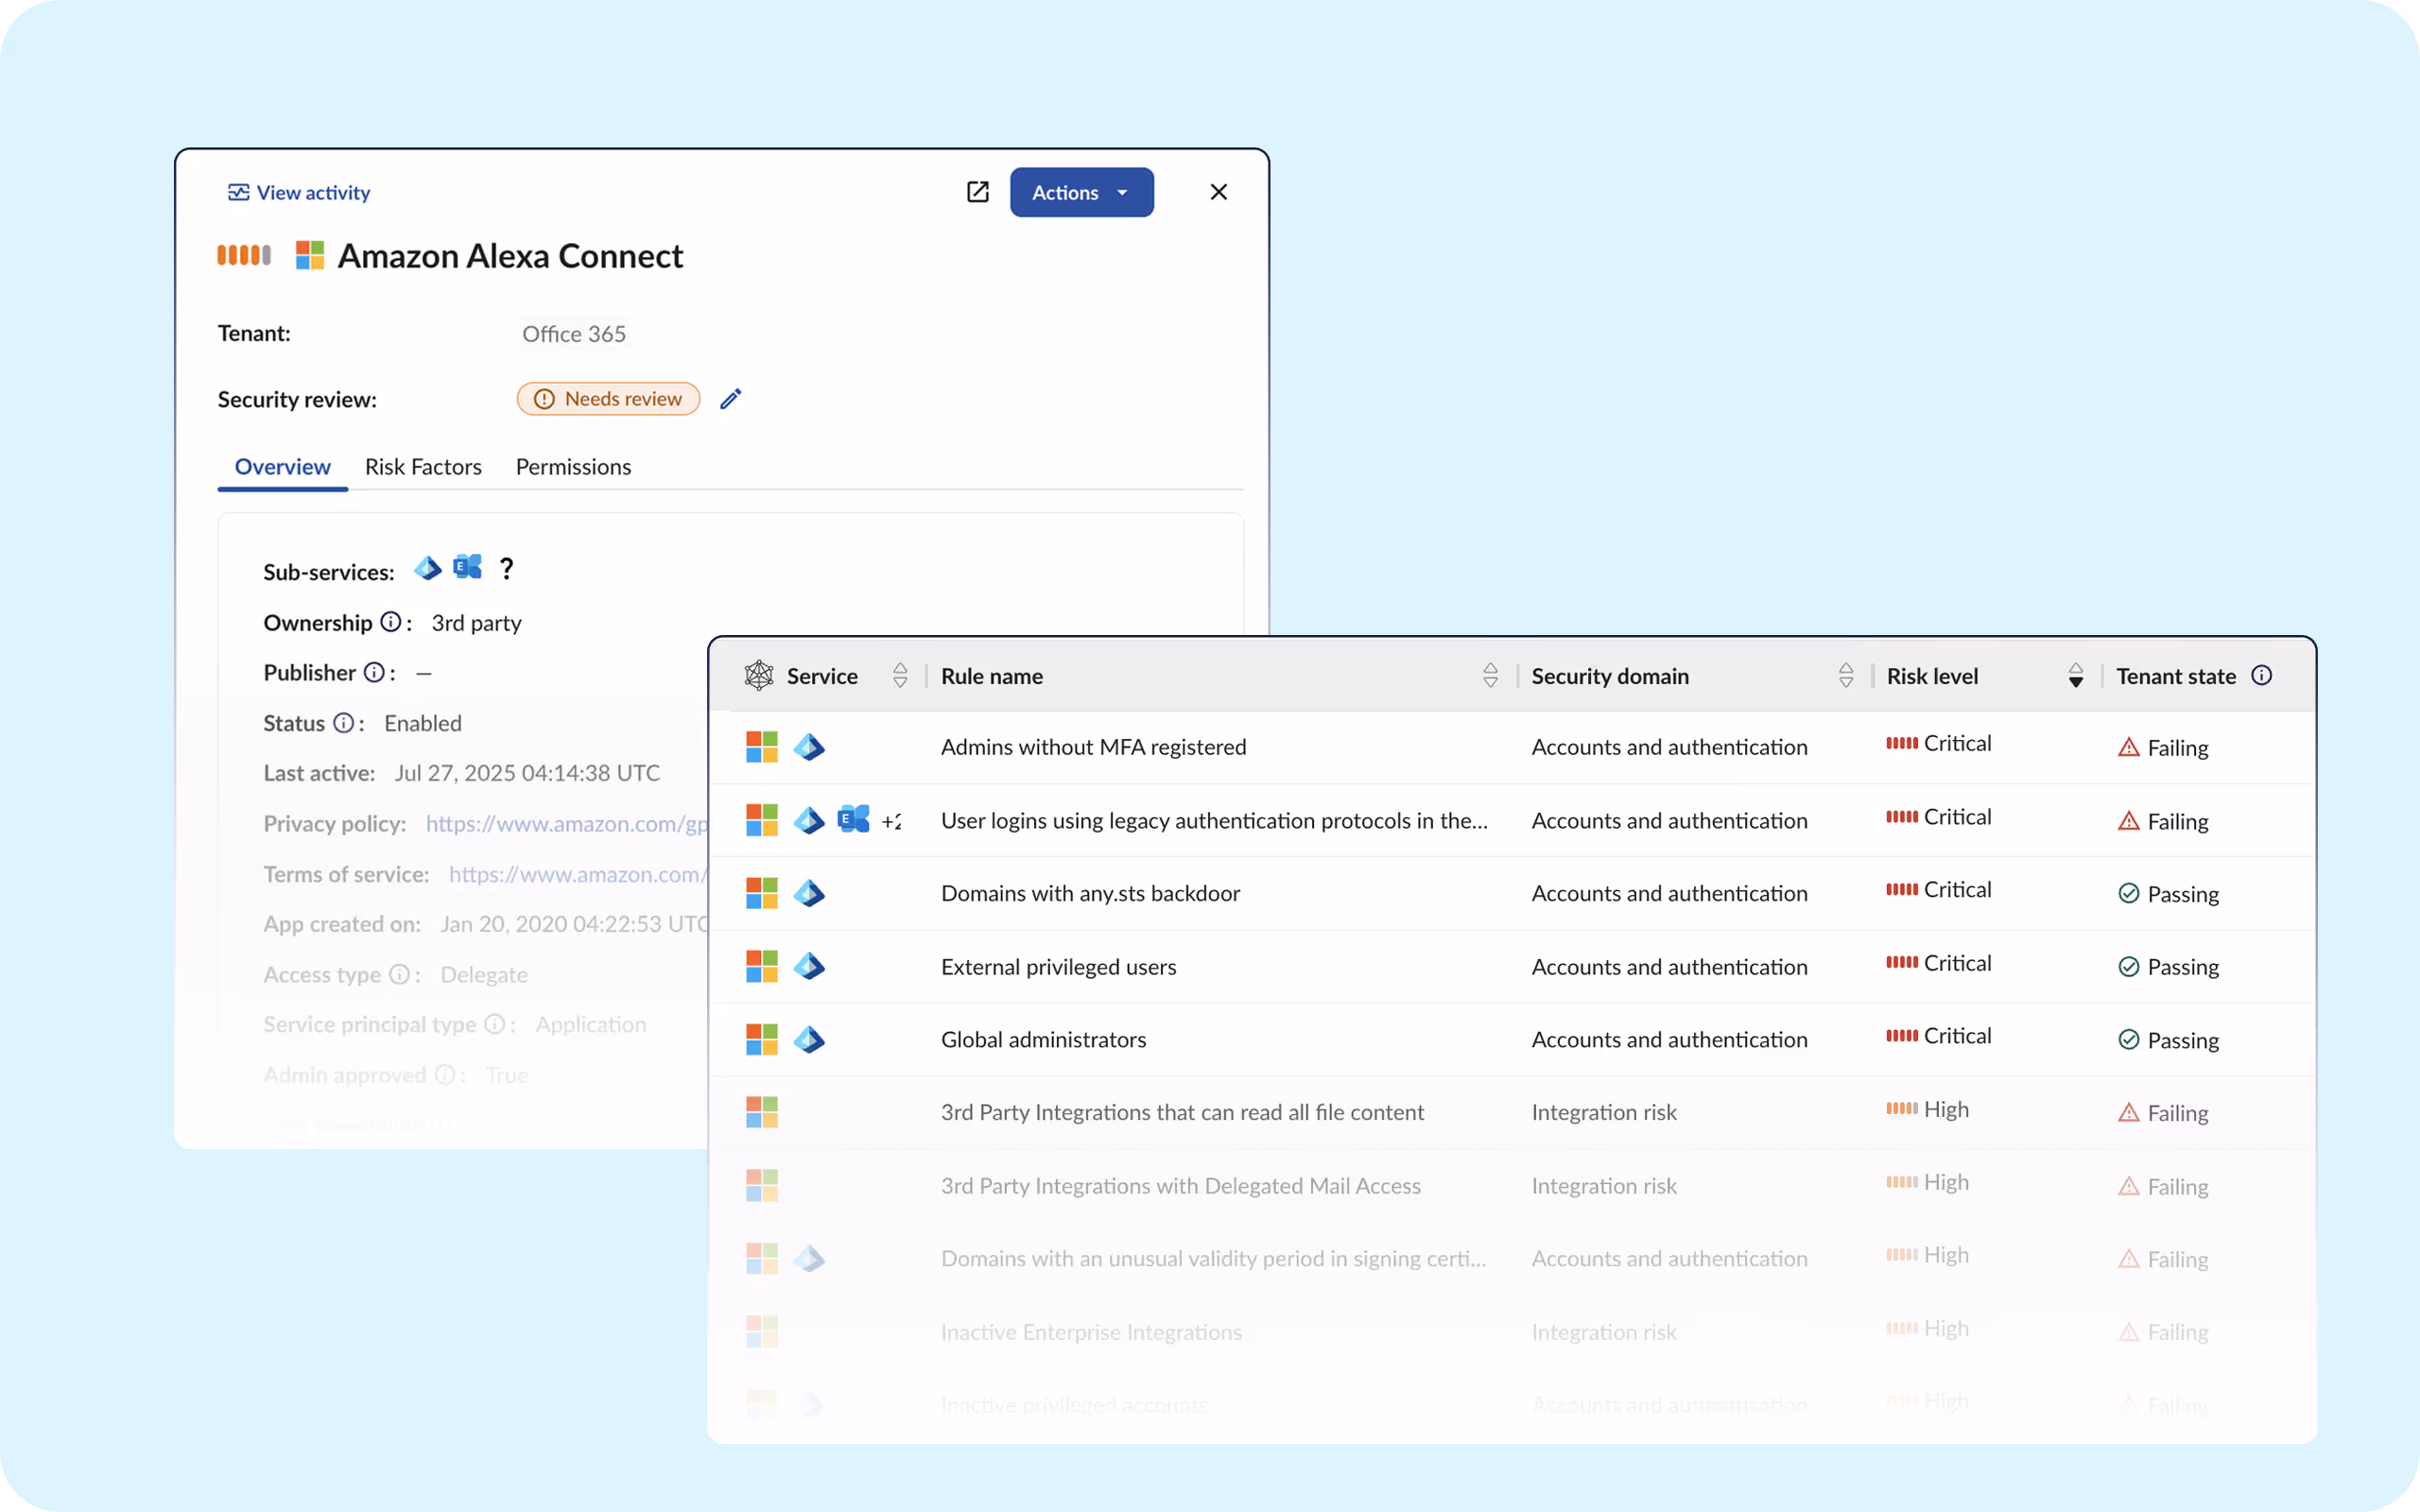This screenshot has height=1512, width=2420.
Task: Open the Privacy policy amazon.com link
Action: click(566, 824)
